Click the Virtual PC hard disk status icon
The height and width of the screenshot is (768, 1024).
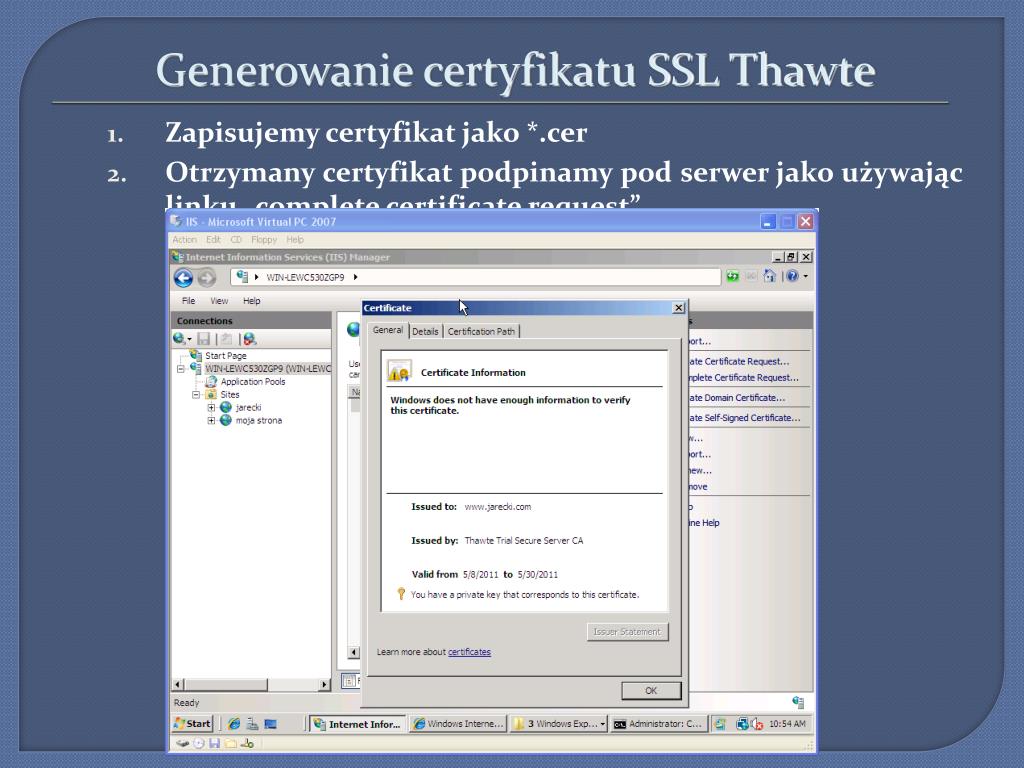(x=183, y=743)
